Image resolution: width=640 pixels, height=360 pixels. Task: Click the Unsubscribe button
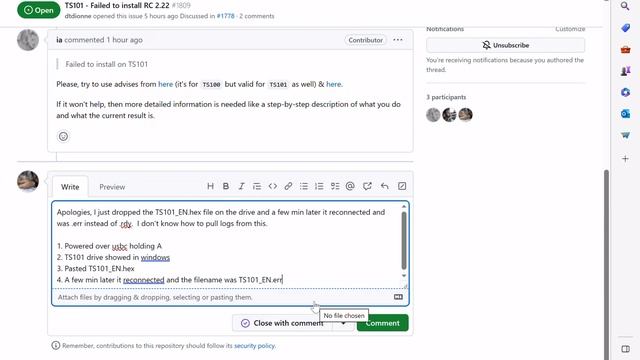pos(505,45)
